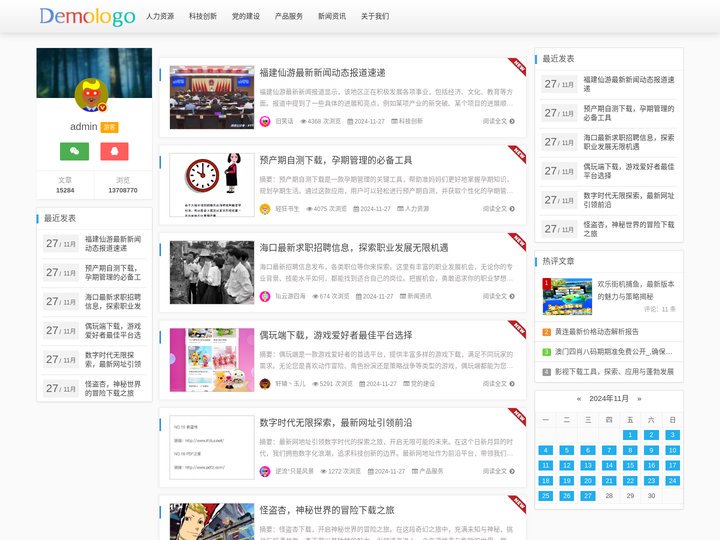Click author avatar on 预产期自测 article
The width and height of the screenshot is (720, 540).
pos(265,209)
